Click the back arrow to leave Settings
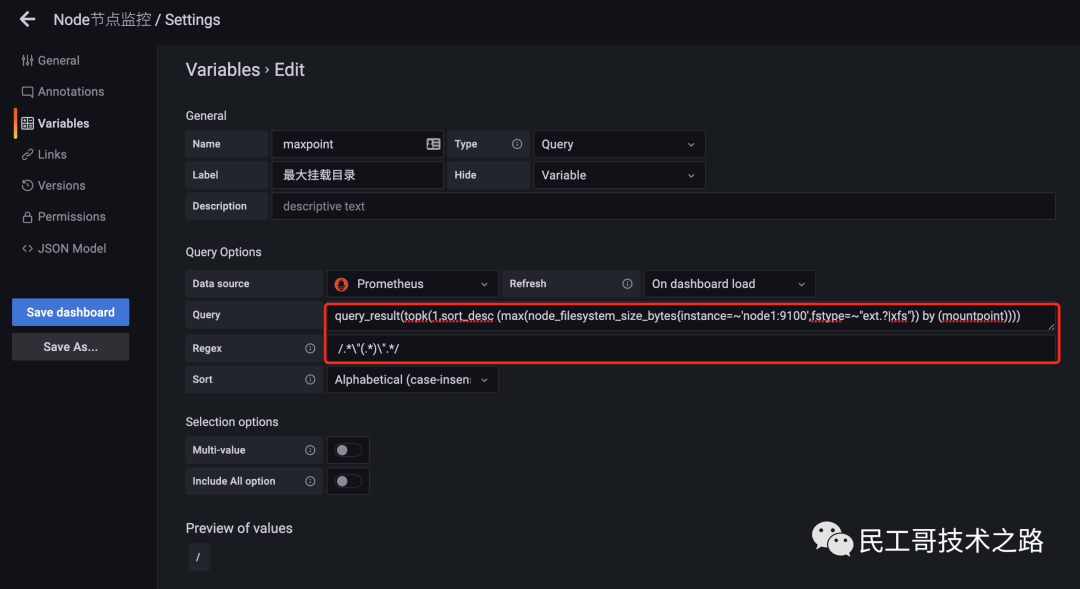The height and width of the screenshot is (589, 1080). tap(27, 19)
